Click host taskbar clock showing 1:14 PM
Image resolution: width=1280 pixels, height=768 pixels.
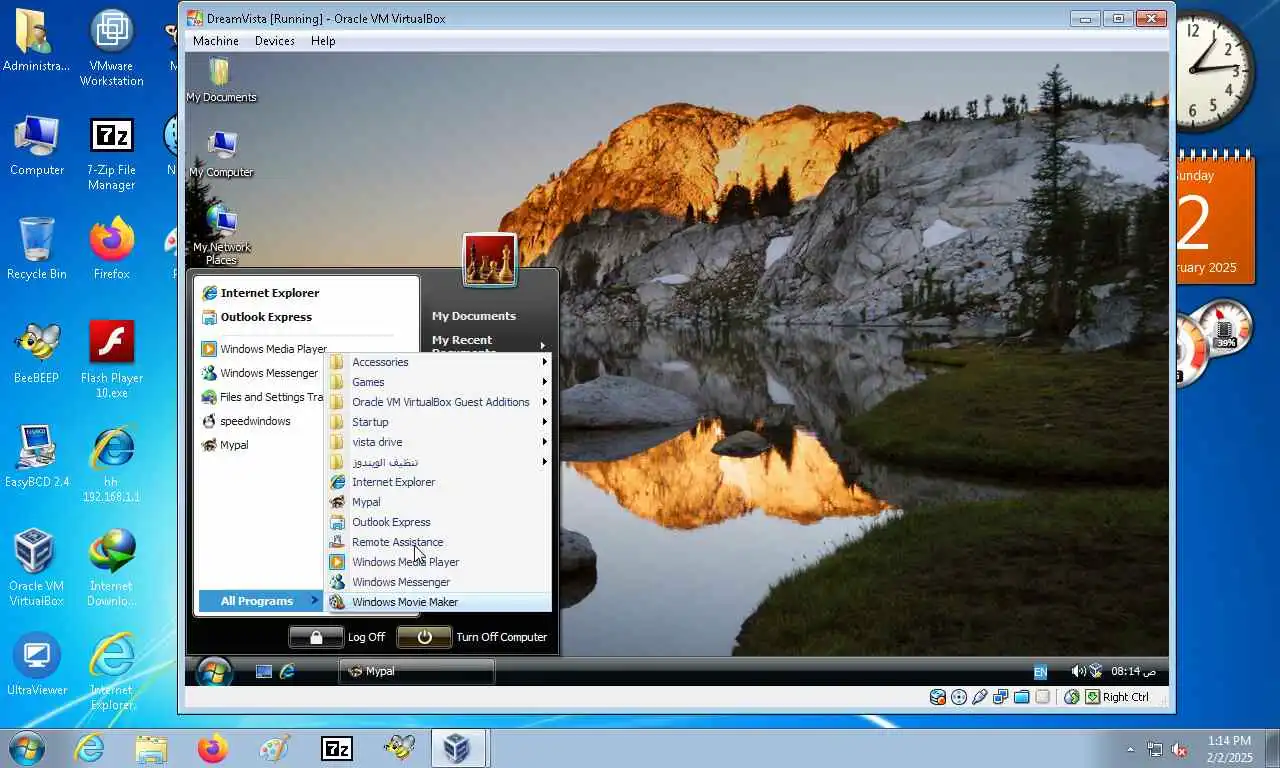[1229, 749]
